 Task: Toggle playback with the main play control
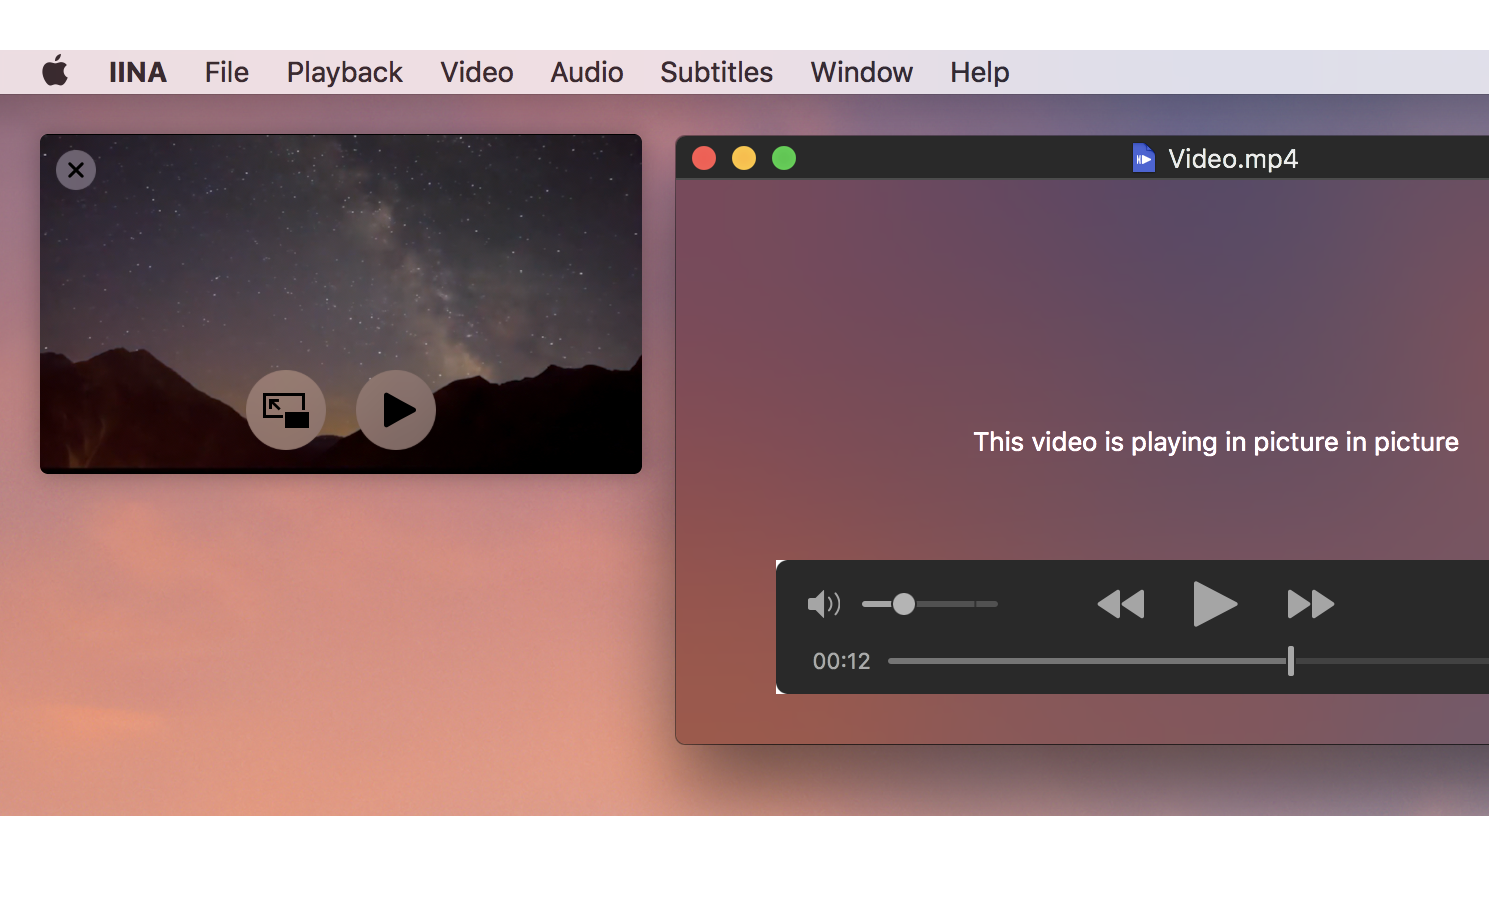pos(1214,603)
